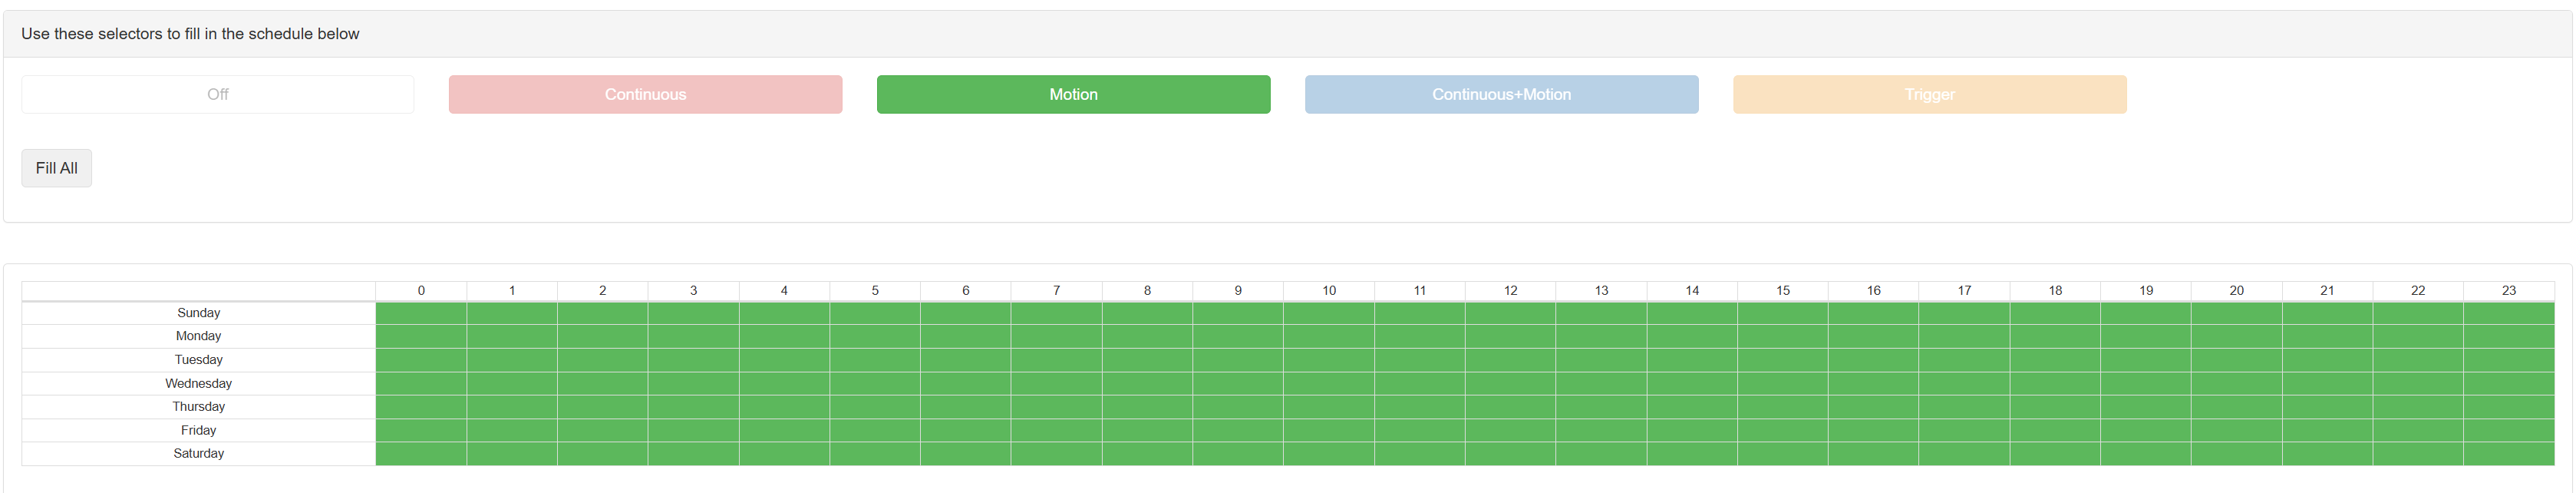The image size is (2576, 493).
Task: Set the Tuesday hour 7 schedule cell
Action: point(1056,360)
